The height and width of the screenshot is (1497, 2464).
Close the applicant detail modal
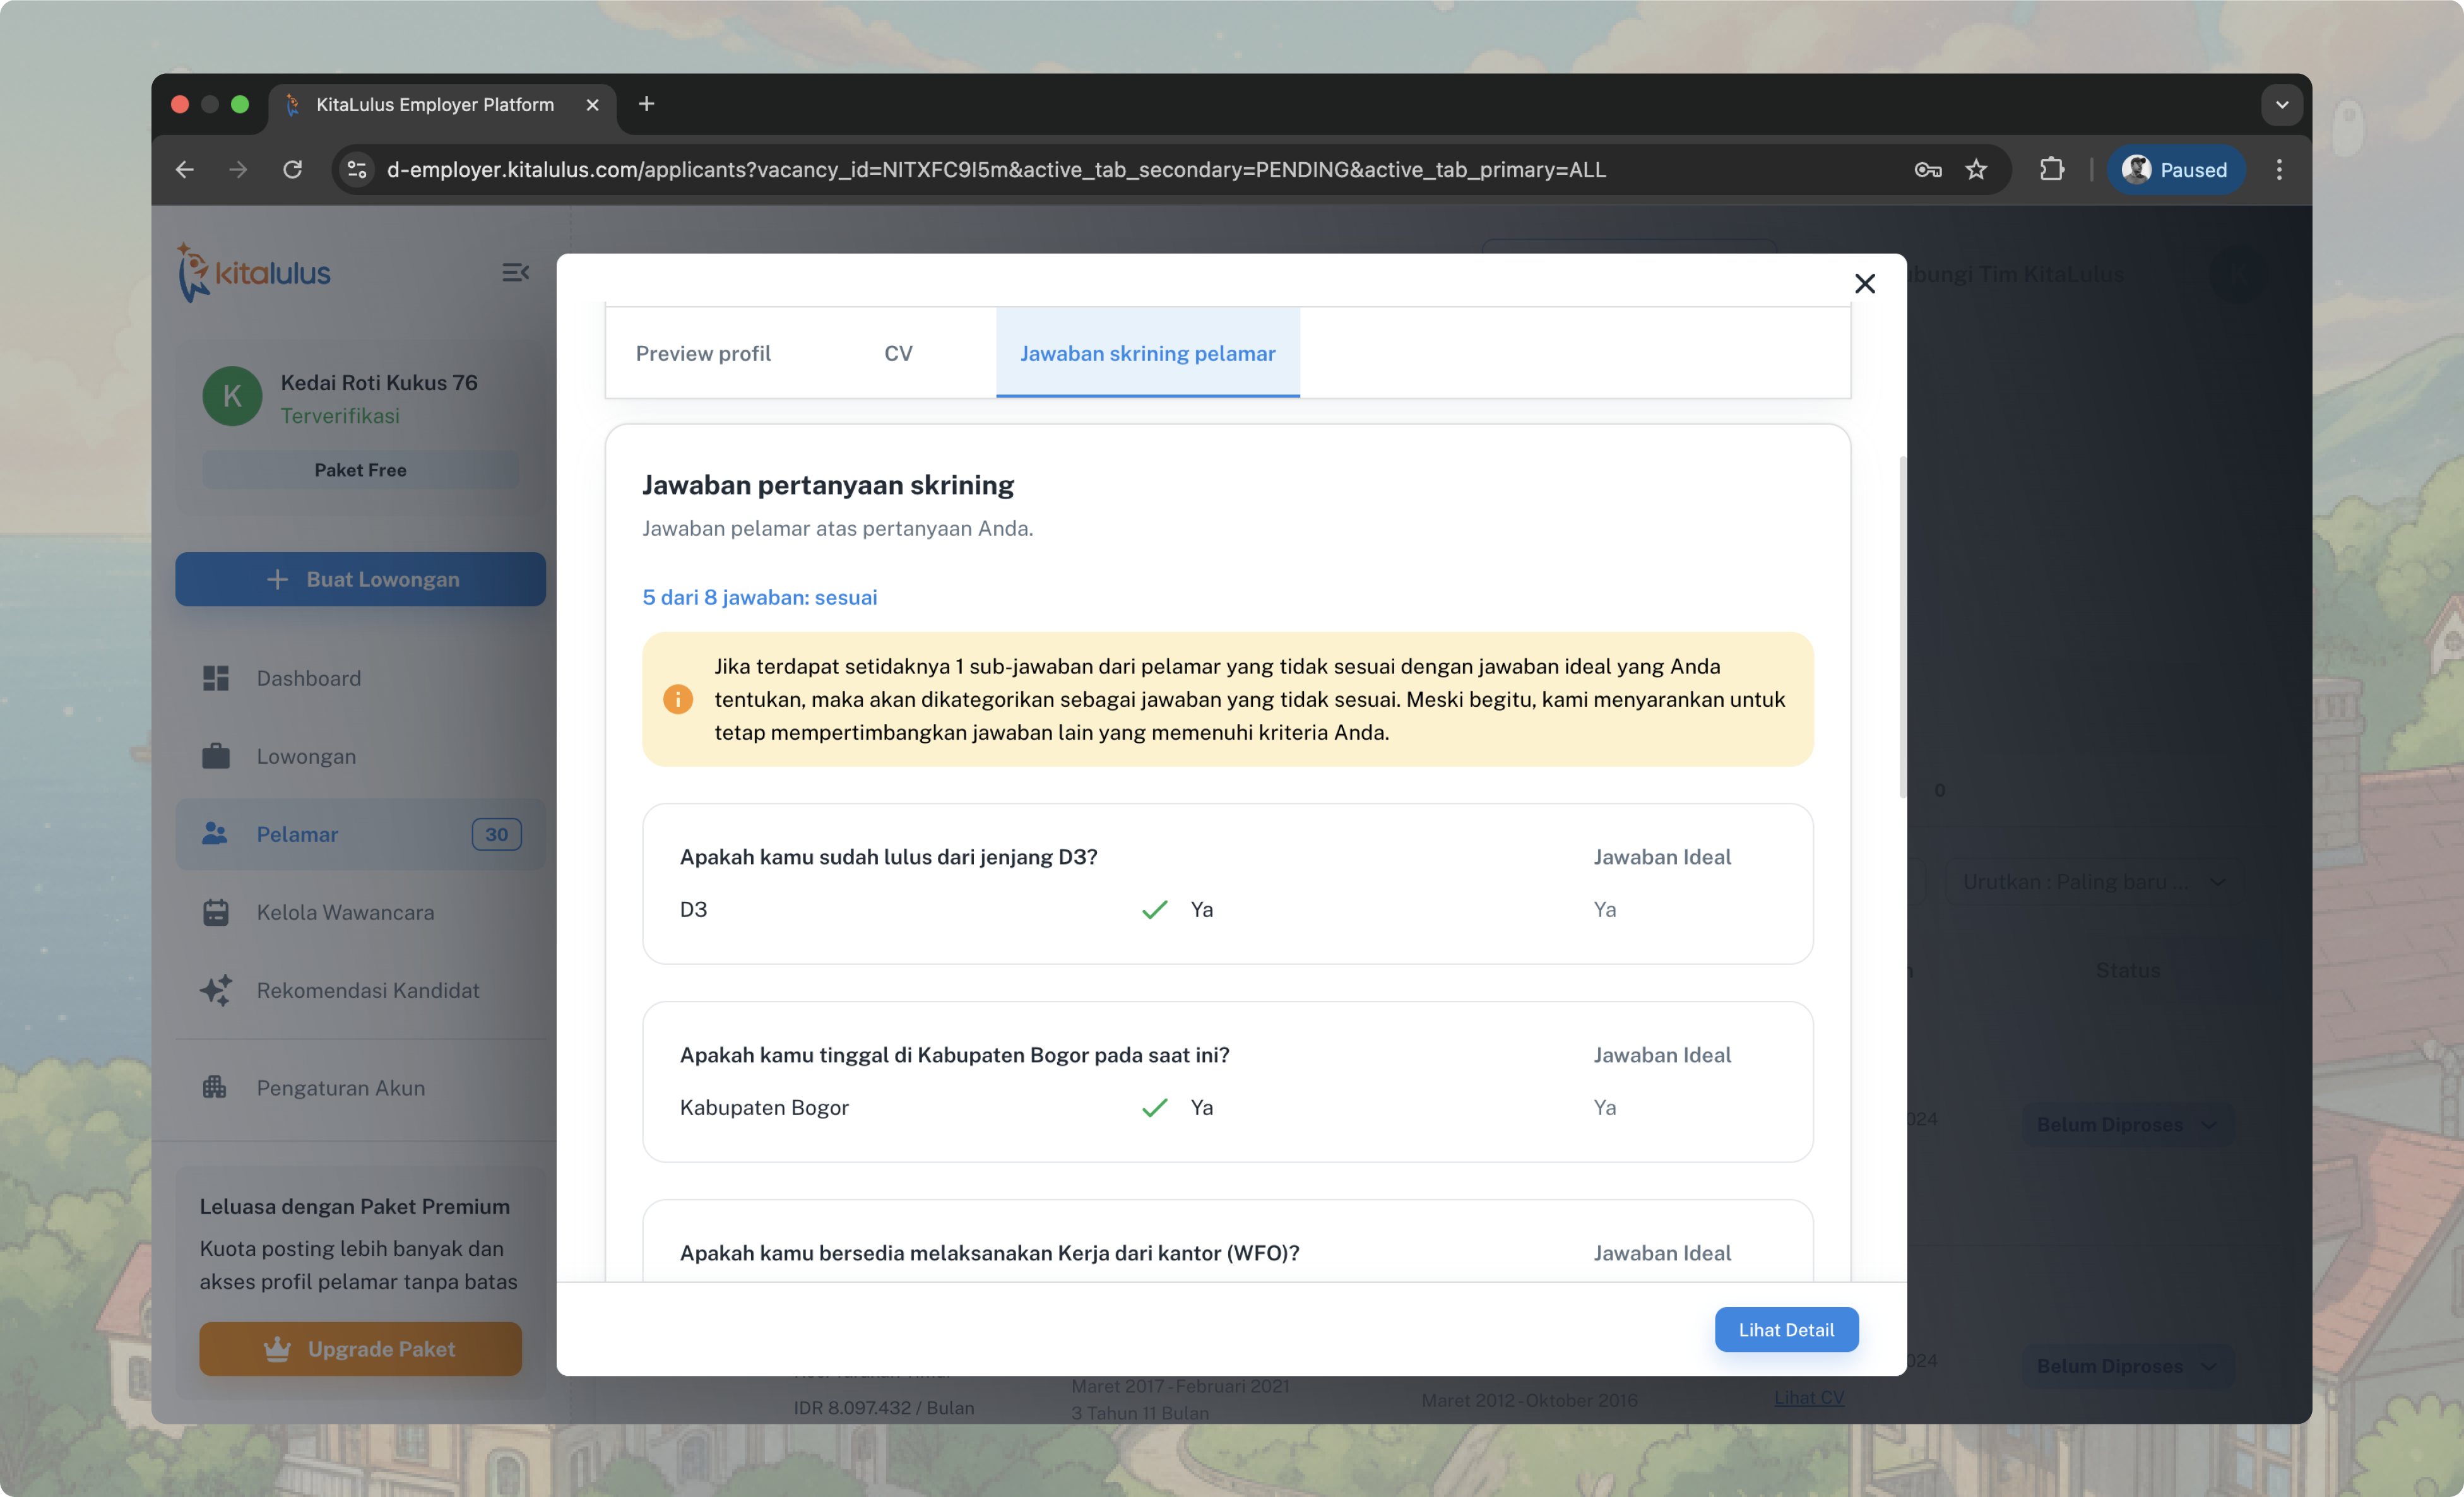click(x=1864, y=284)
